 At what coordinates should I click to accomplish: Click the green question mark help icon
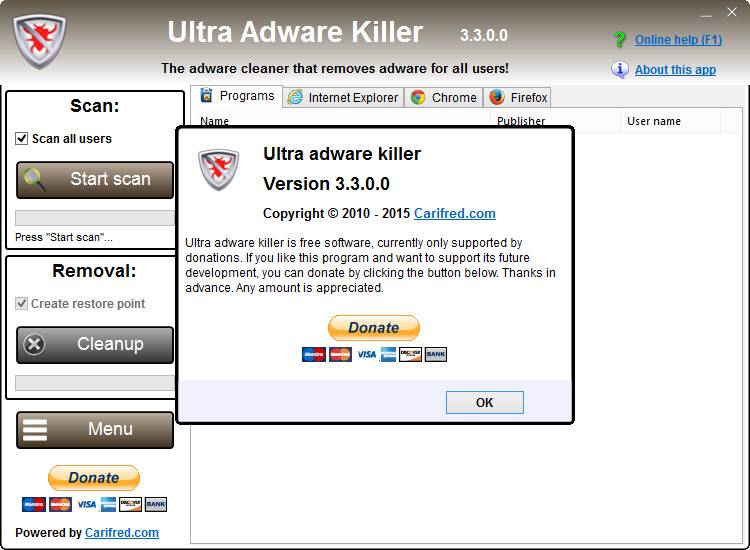[619, 39]
